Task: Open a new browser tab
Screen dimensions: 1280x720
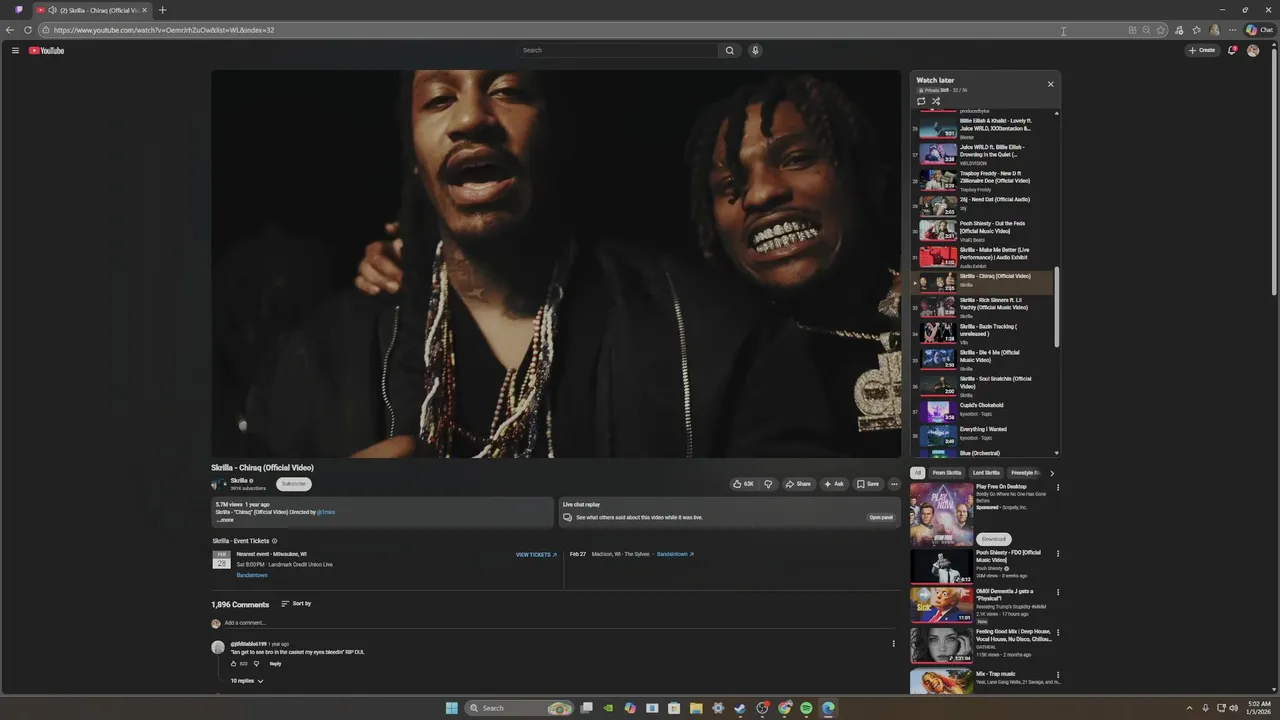Action: click(x=162, y=10)
